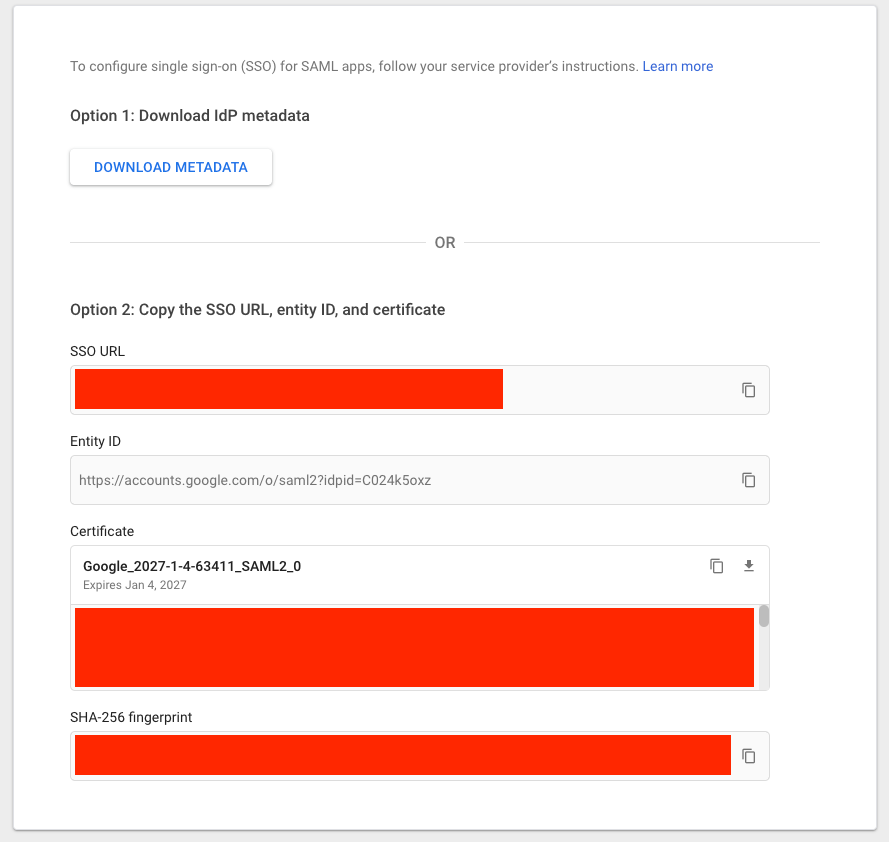Download the Google_2027-1-4-63411_SAML2_0 certificate

[749, 566]
